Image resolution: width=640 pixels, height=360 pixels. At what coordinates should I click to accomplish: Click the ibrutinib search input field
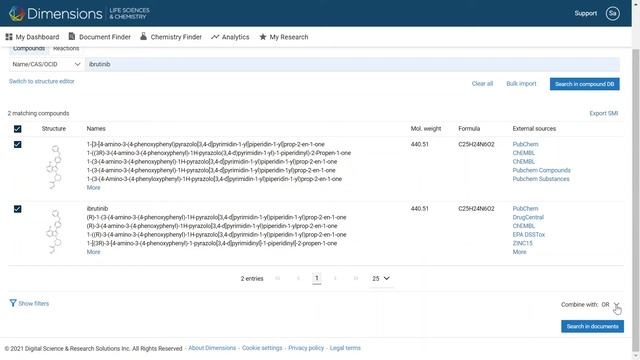(x=352, y=64)
